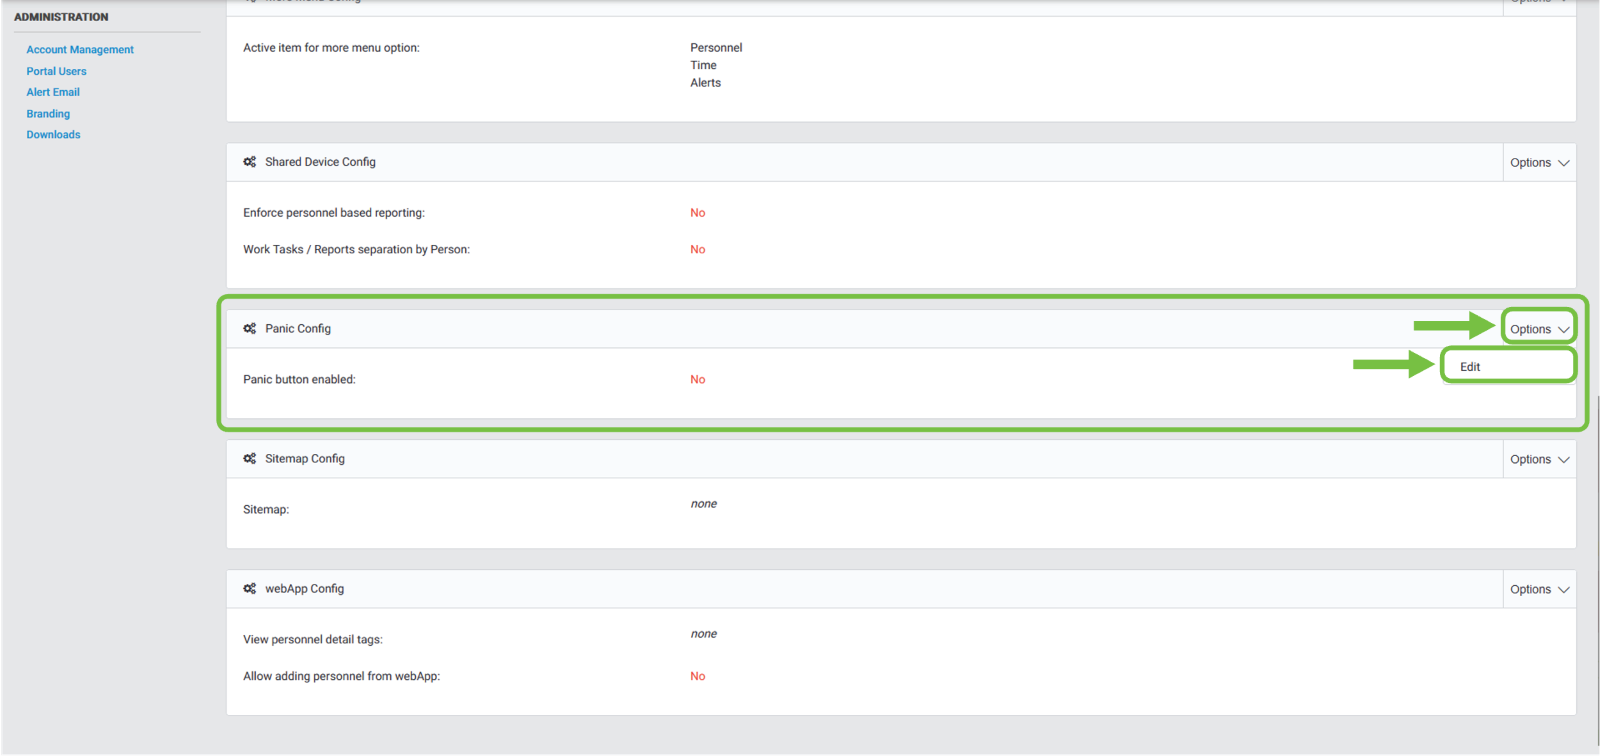Click the webApp Config gears icon

[249, 589]
